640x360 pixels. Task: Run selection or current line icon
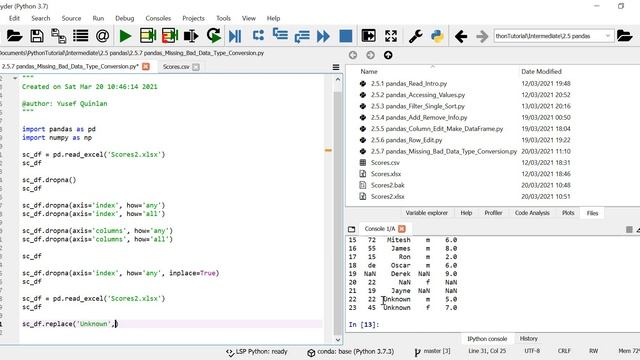click(x=191, y=36)
